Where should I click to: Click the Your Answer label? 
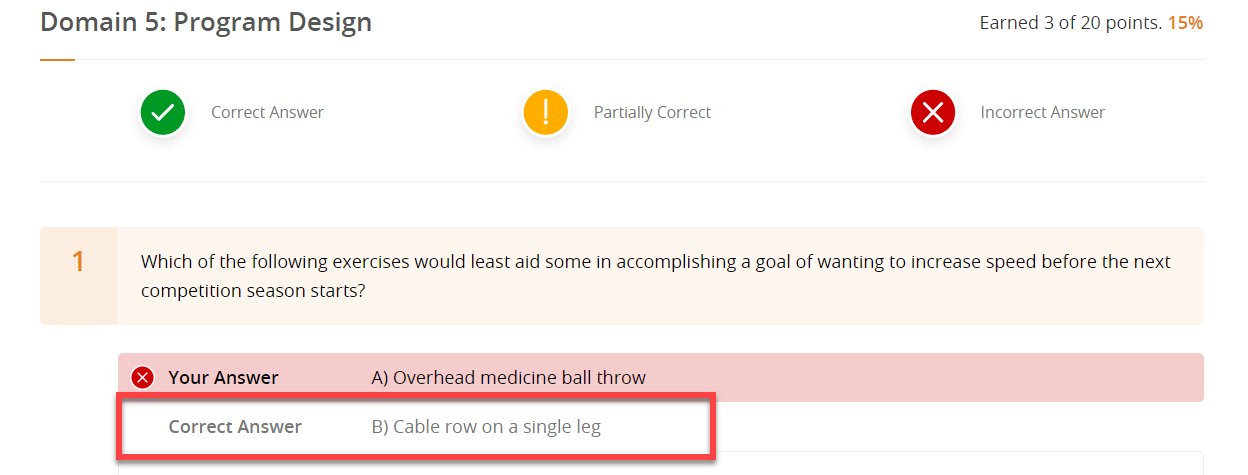[223, 377]
